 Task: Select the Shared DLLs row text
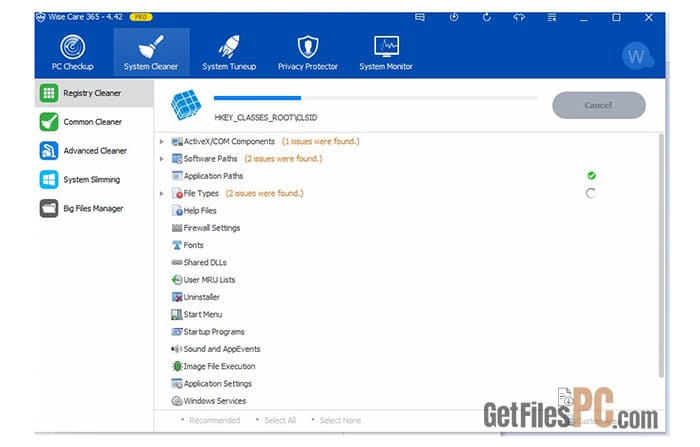[205, 263]
